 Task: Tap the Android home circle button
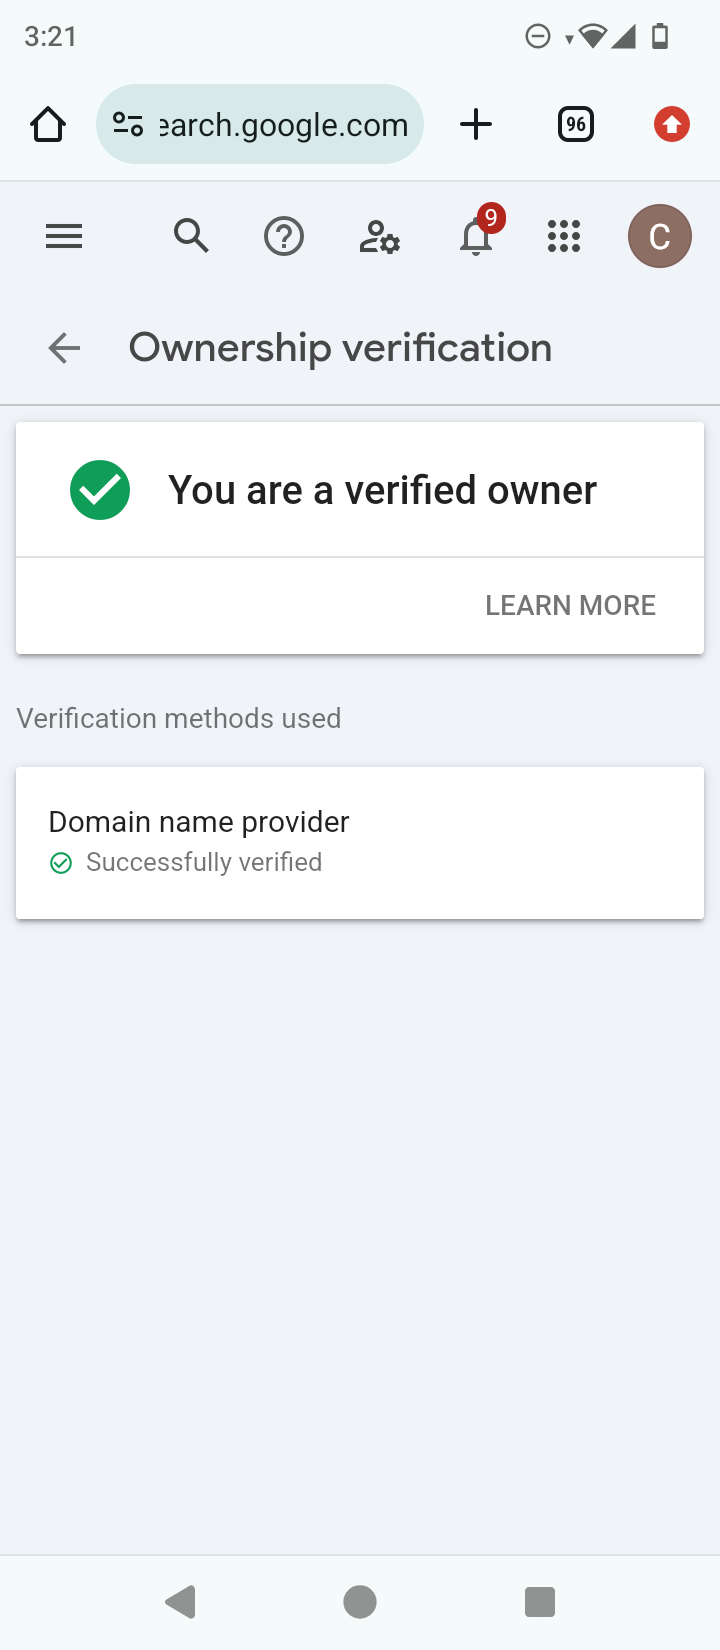click(360, 1602)
